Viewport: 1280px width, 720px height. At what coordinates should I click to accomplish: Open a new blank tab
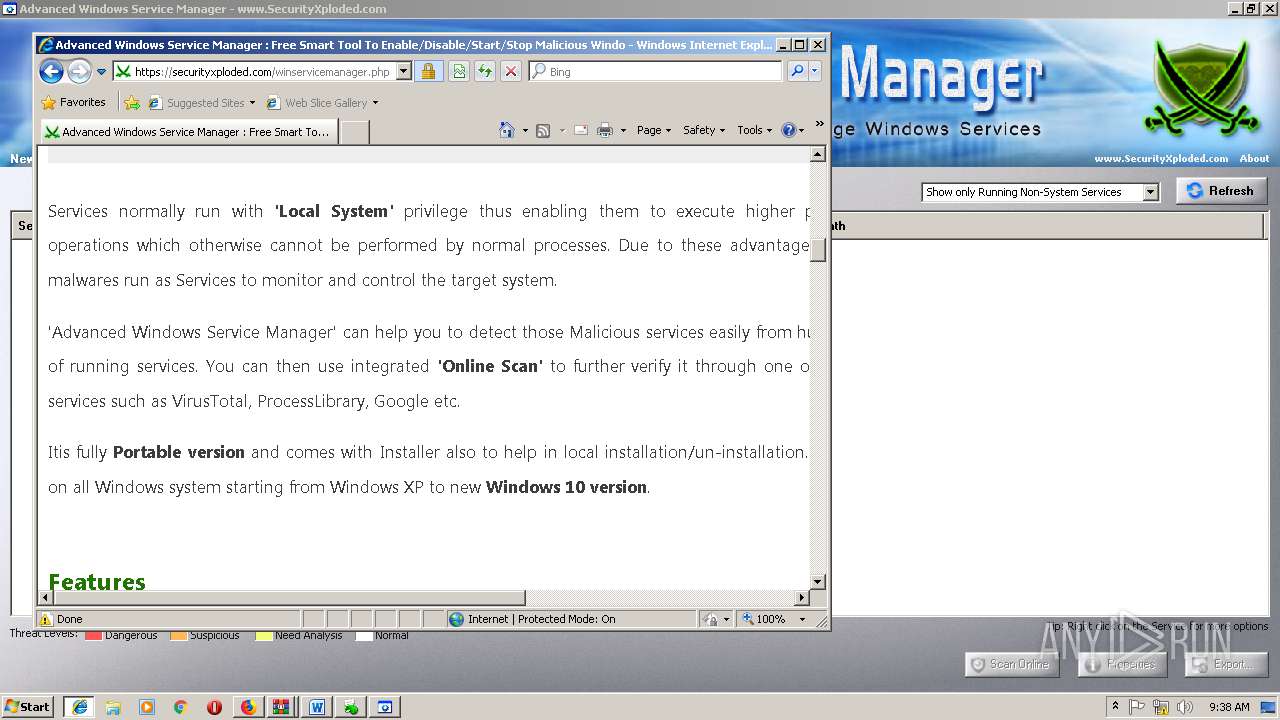coord(355,132)
